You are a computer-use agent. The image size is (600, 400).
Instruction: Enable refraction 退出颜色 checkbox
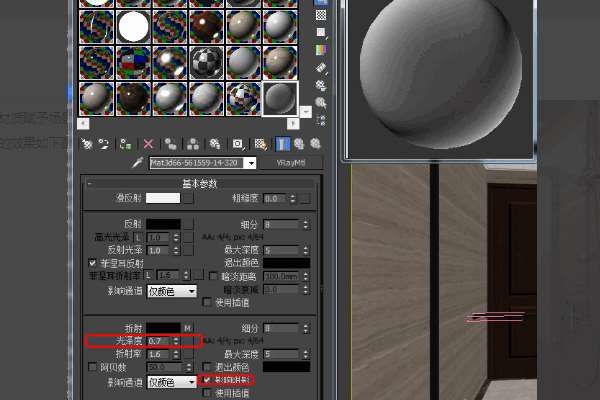tap(207, 367)
